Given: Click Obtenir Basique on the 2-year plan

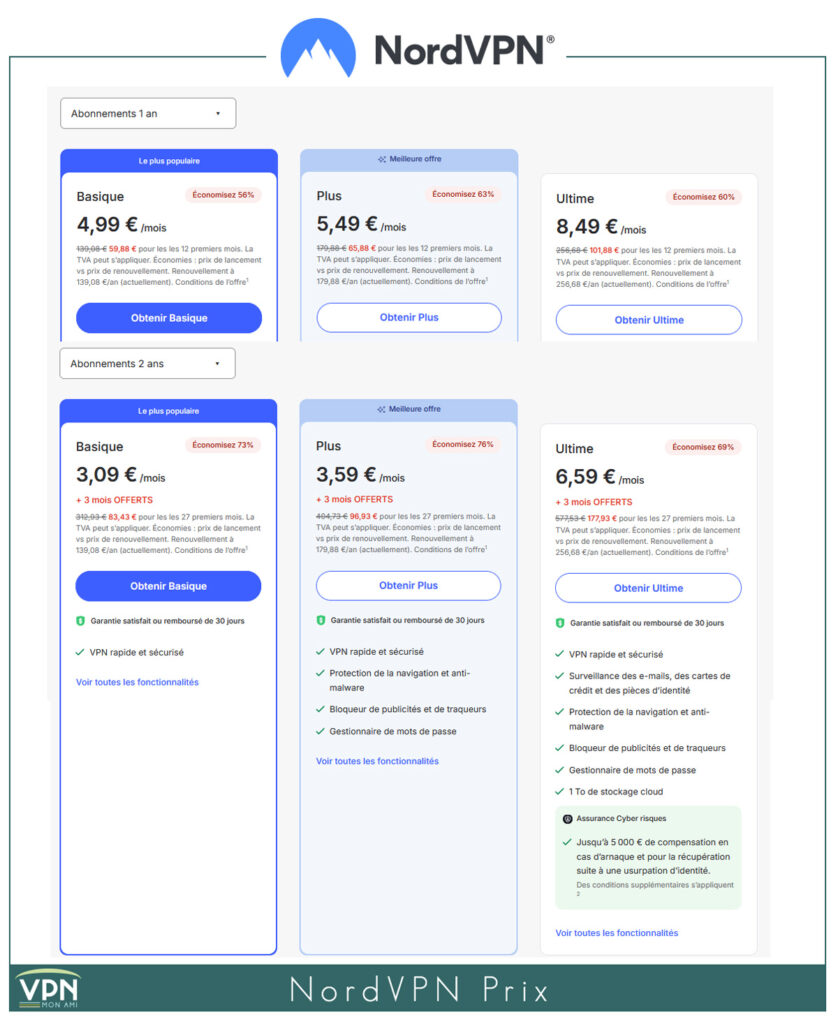Looking at the screenshot, I should pyautogui.click(x=168, y=585).
